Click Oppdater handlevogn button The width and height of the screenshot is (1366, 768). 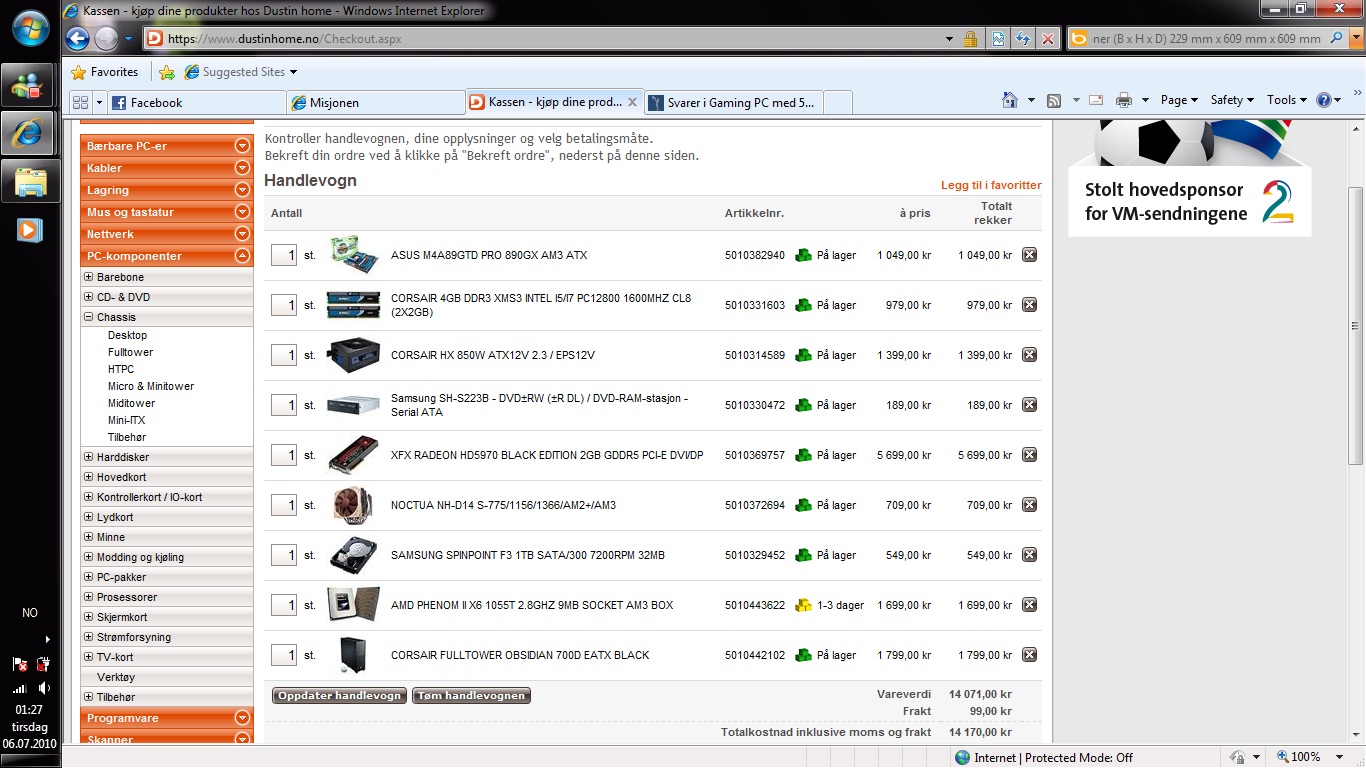coord(339,696)
